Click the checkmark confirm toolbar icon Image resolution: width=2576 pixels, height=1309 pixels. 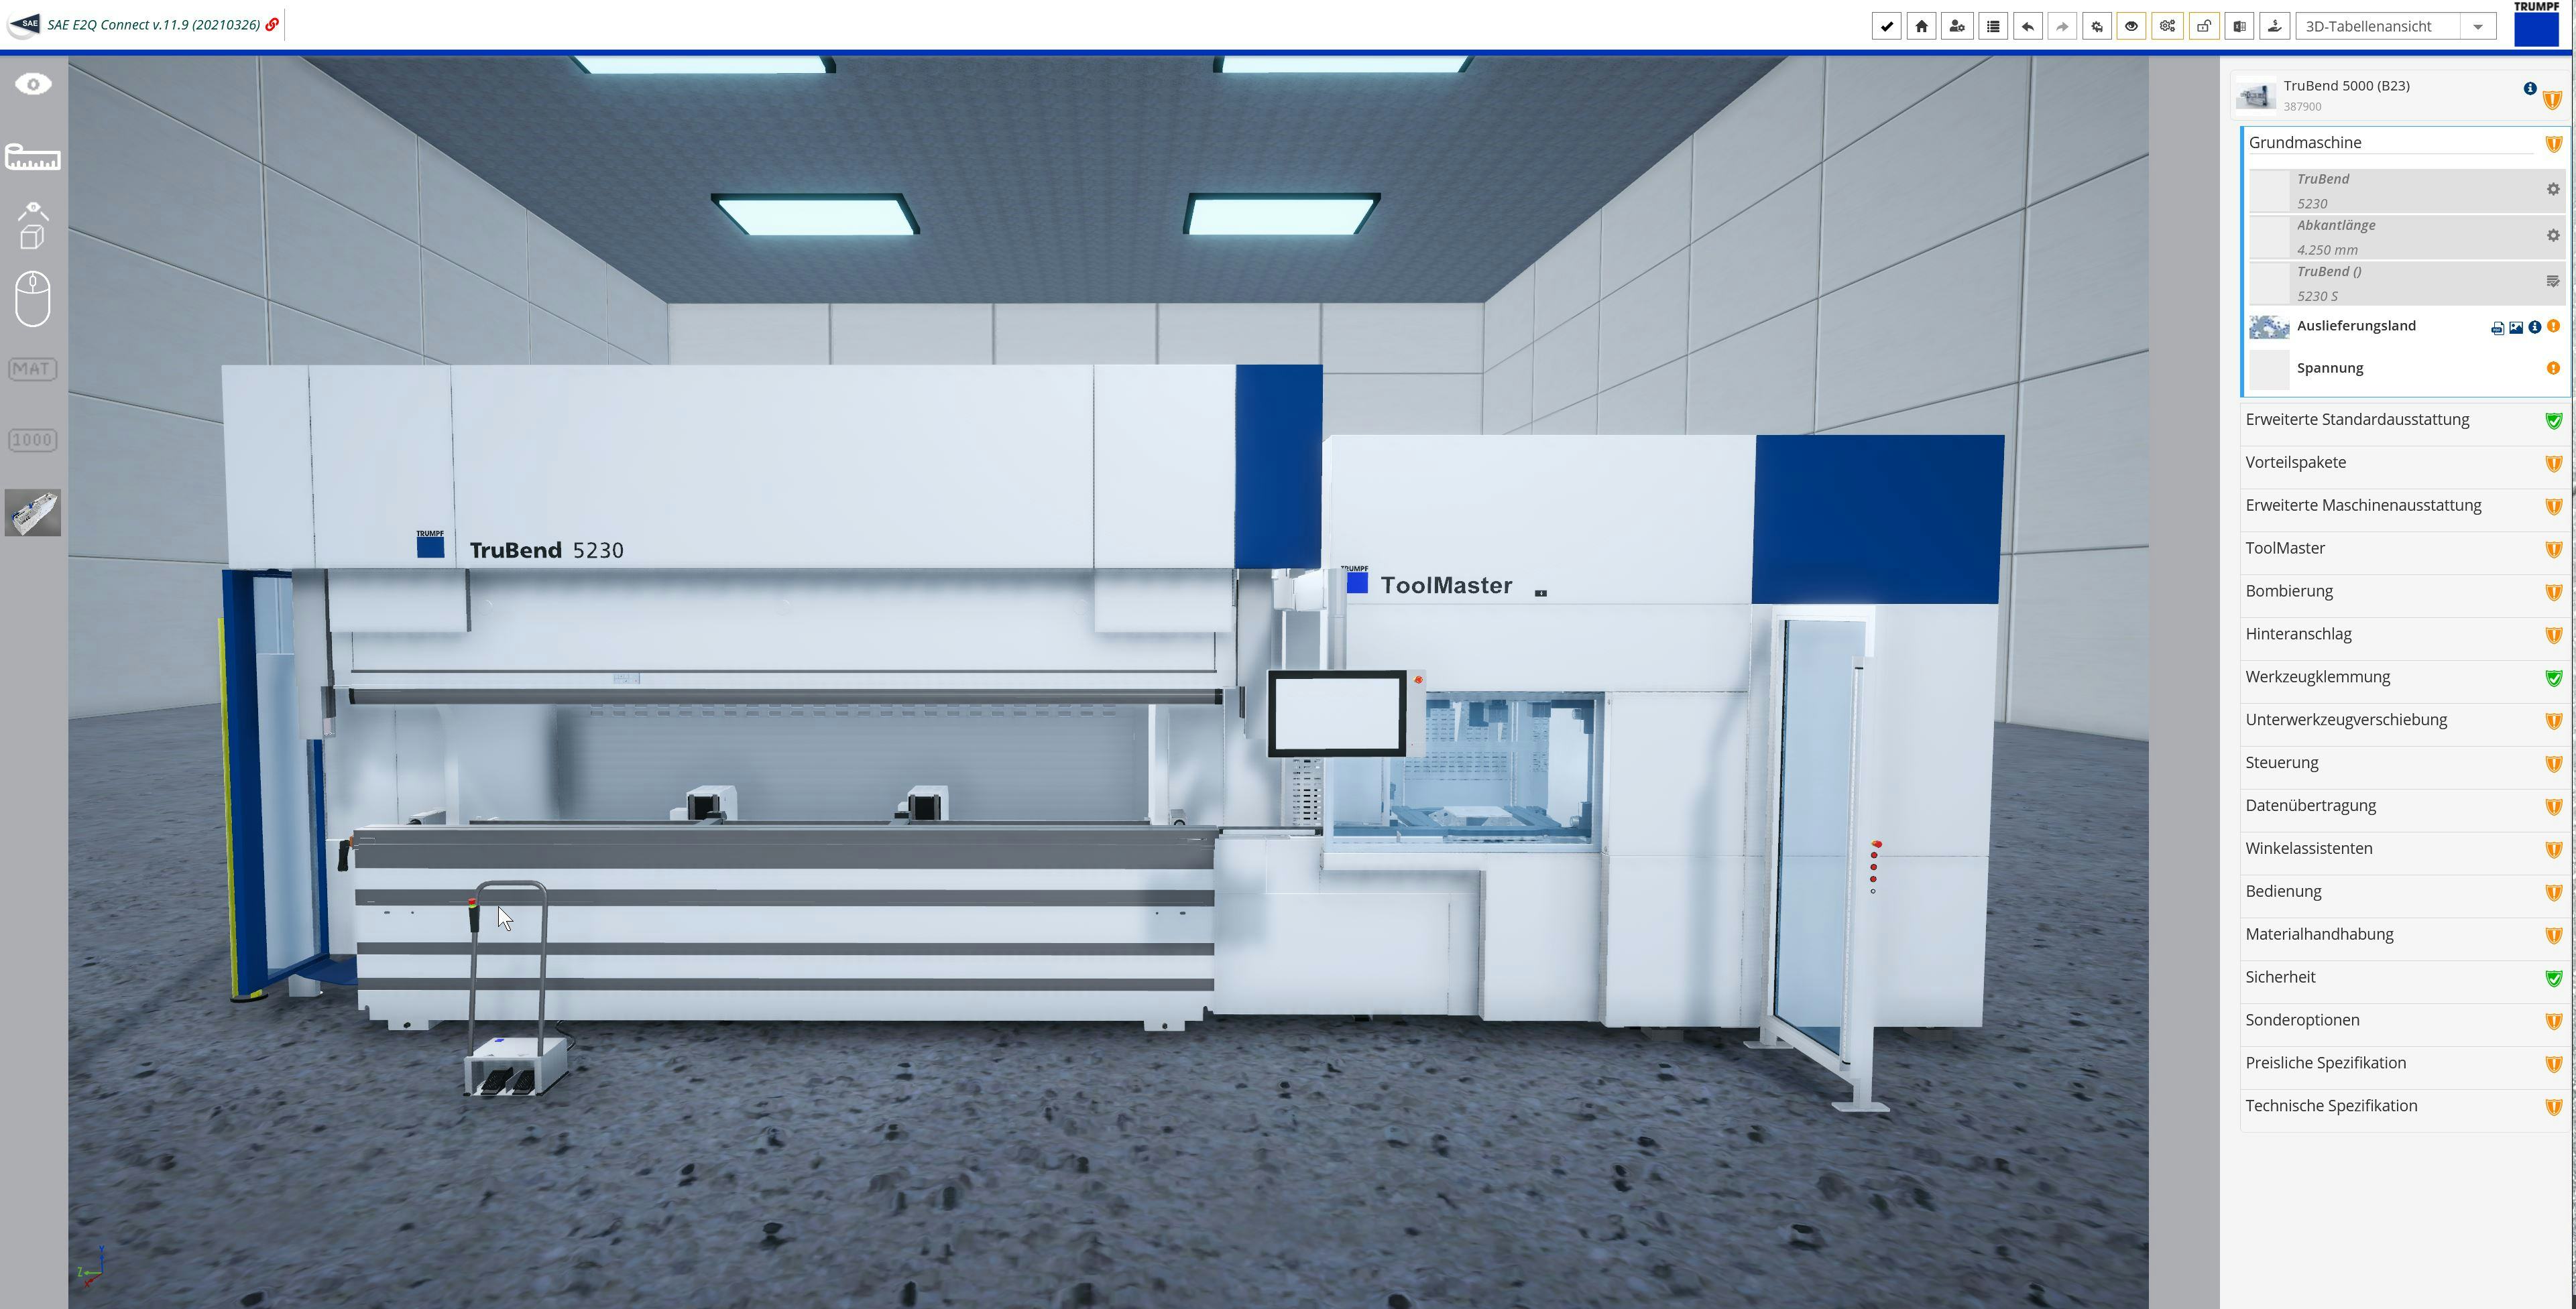pos(1886,26)
